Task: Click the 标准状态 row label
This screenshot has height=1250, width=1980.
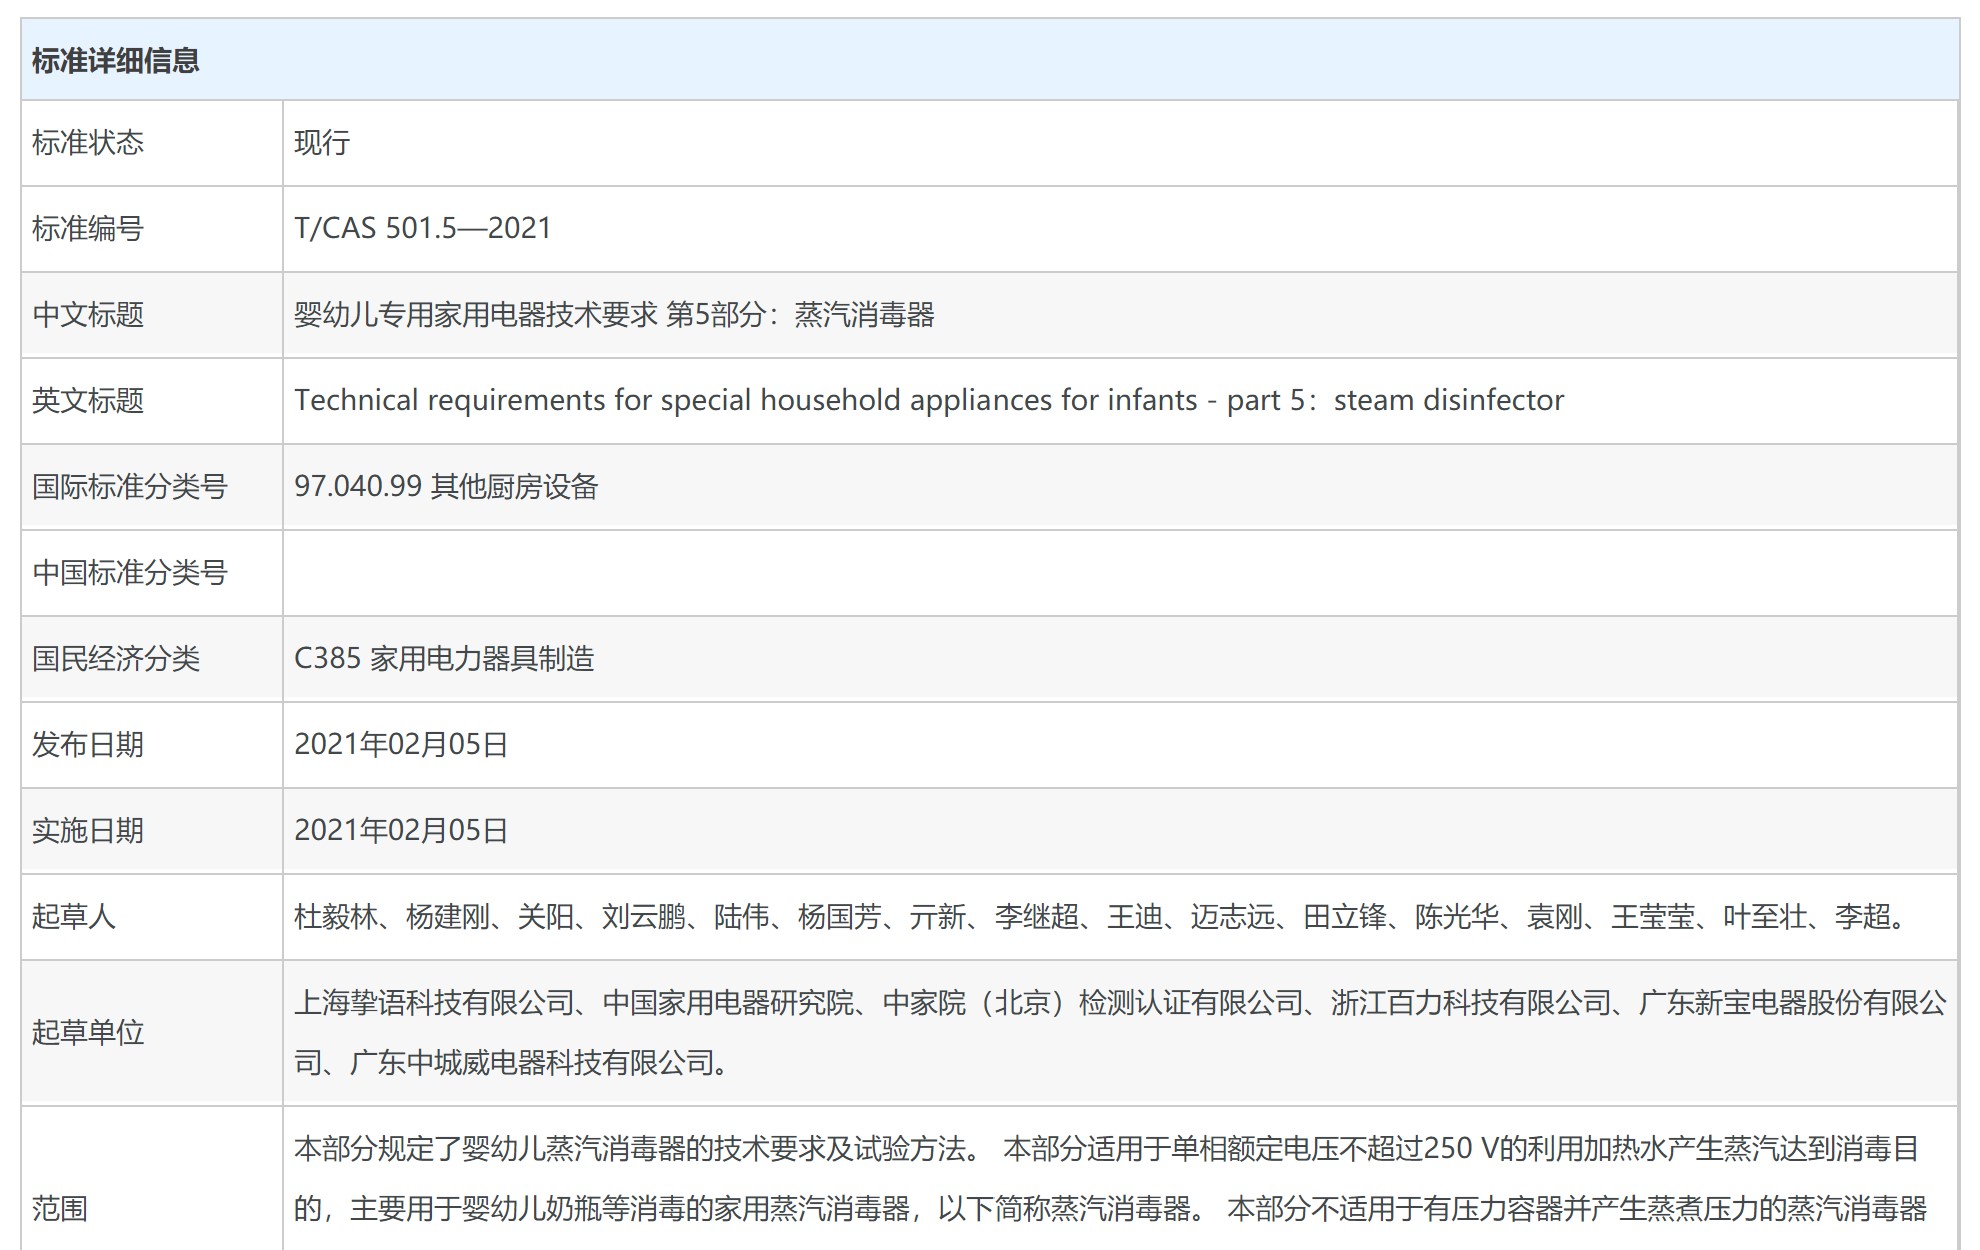Action: tap(88, 143)
